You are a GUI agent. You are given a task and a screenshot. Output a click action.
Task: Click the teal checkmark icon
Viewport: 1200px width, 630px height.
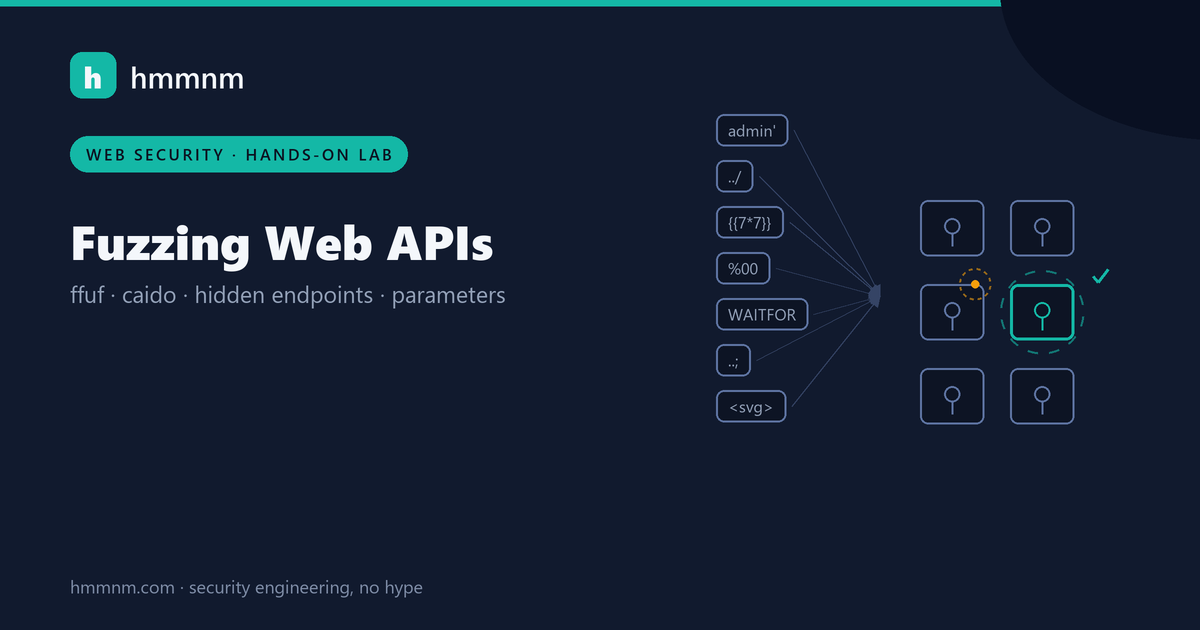pyautogui.click(x=1100, y=276)
